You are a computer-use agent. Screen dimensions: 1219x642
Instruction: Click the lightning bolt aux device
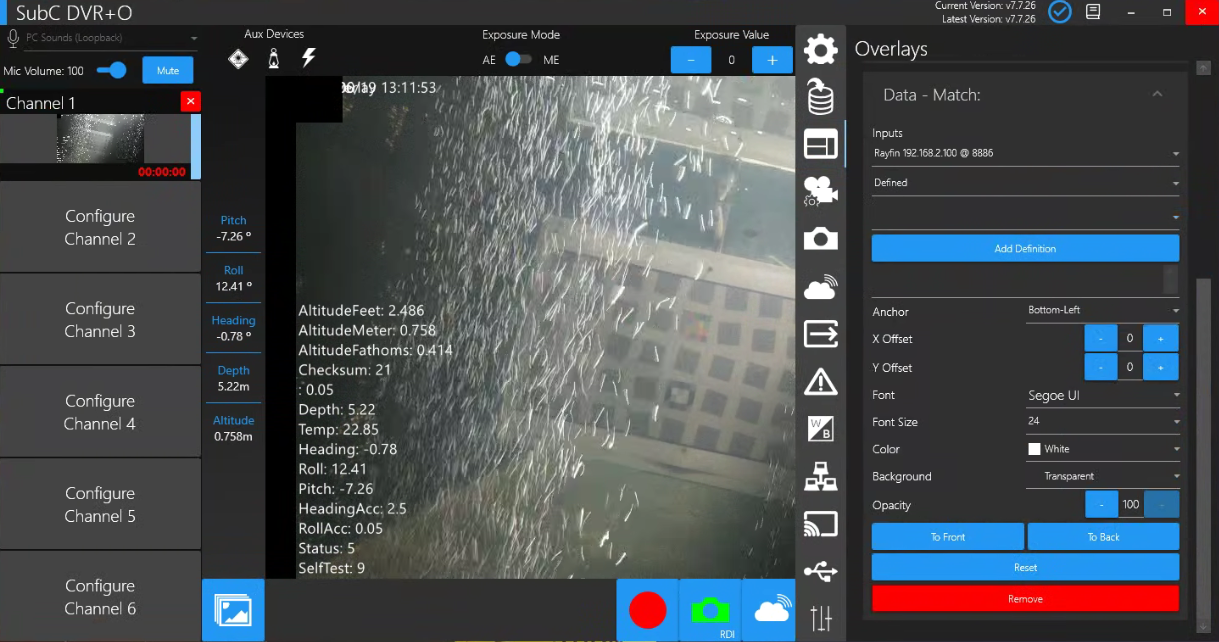[x=308, y=58]
